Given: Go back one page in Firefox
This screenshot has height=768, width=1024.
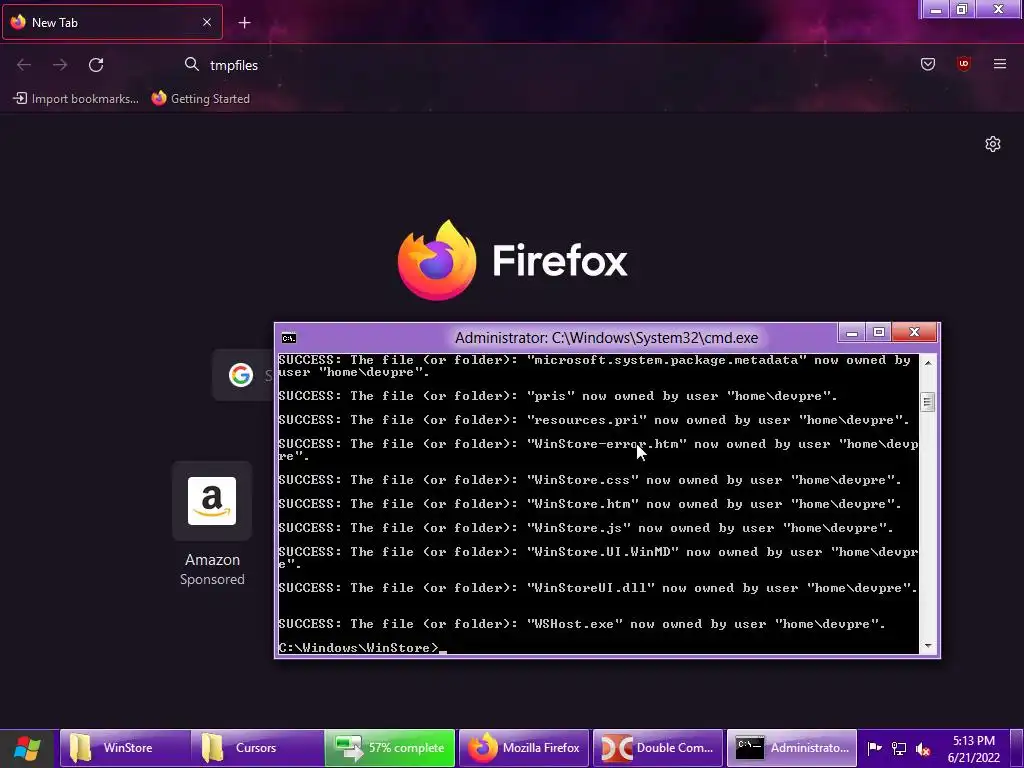Looking at the screenshot, I should [x=24, y=65].
